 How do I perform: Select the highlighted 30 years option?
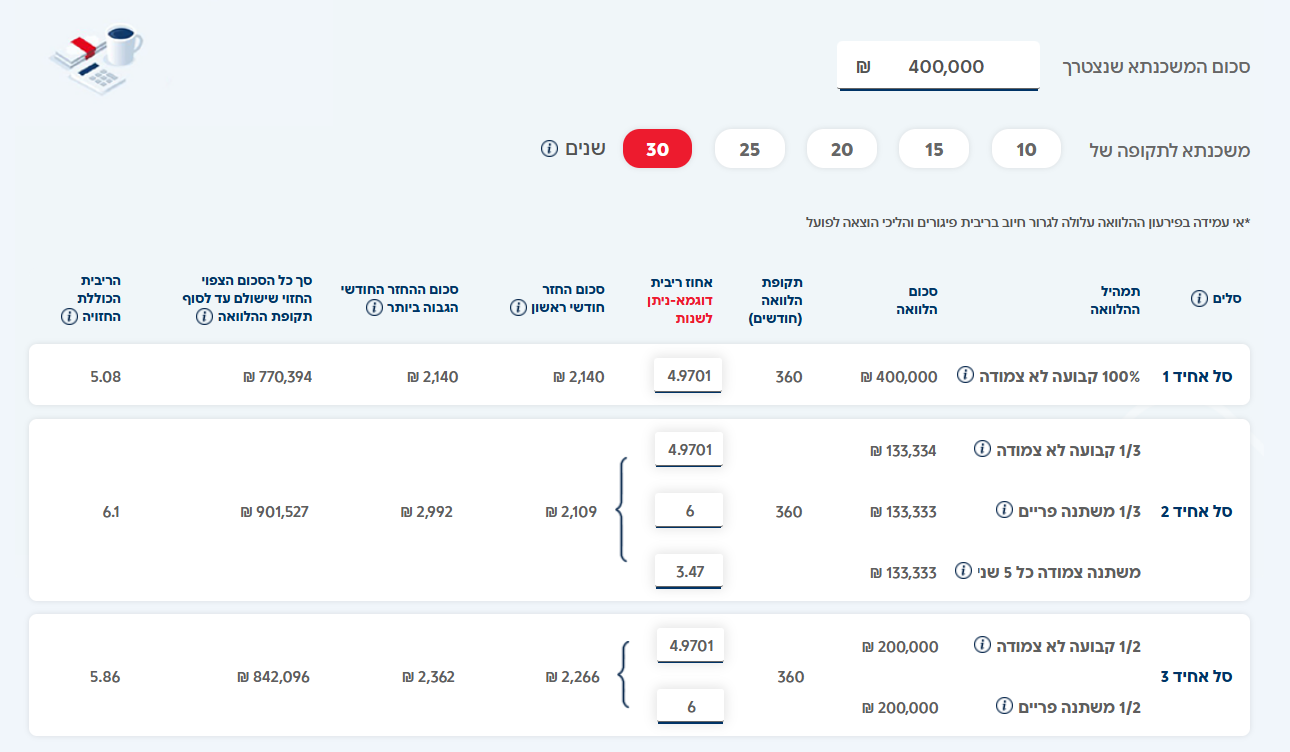coord(657,150)
